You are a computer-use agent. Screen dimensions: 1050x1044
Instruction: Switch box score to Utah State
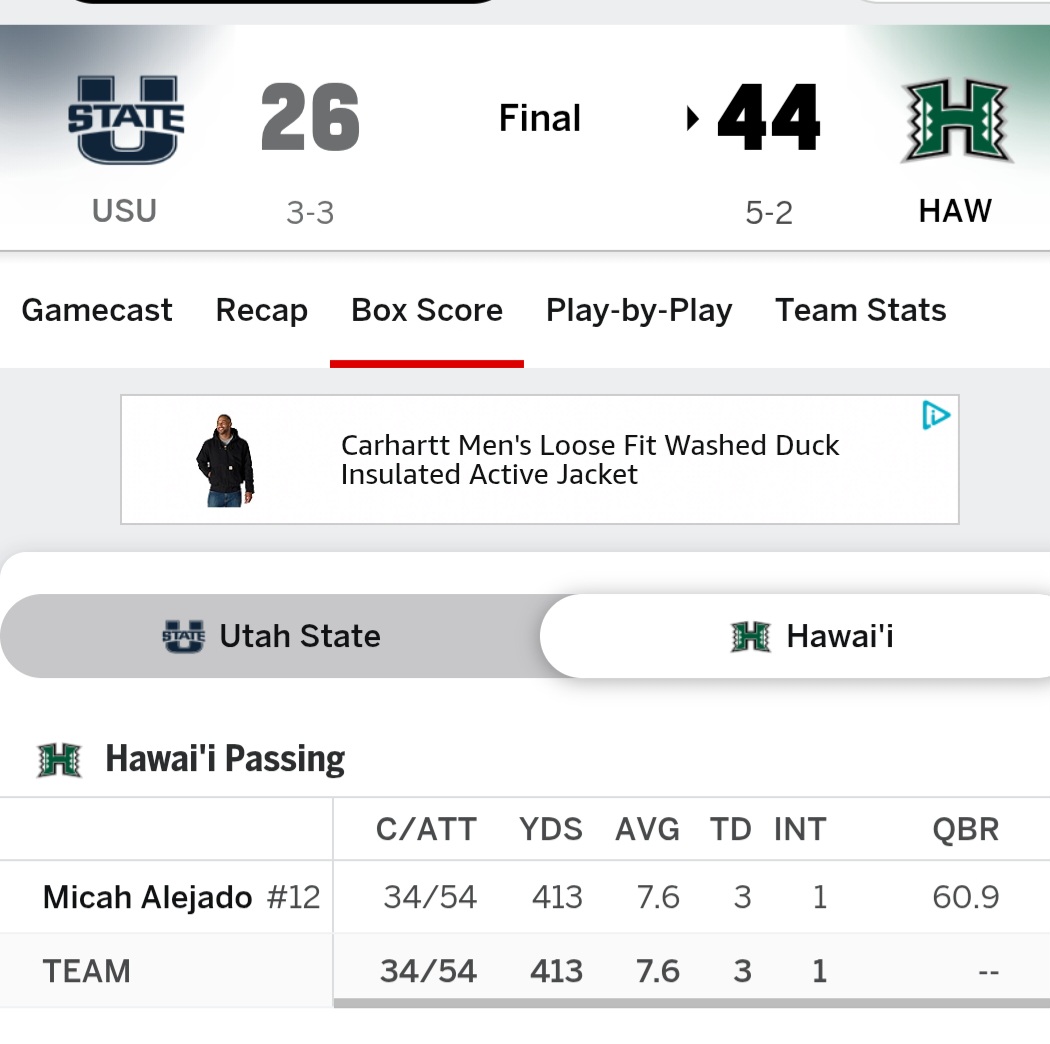point(271,636)
